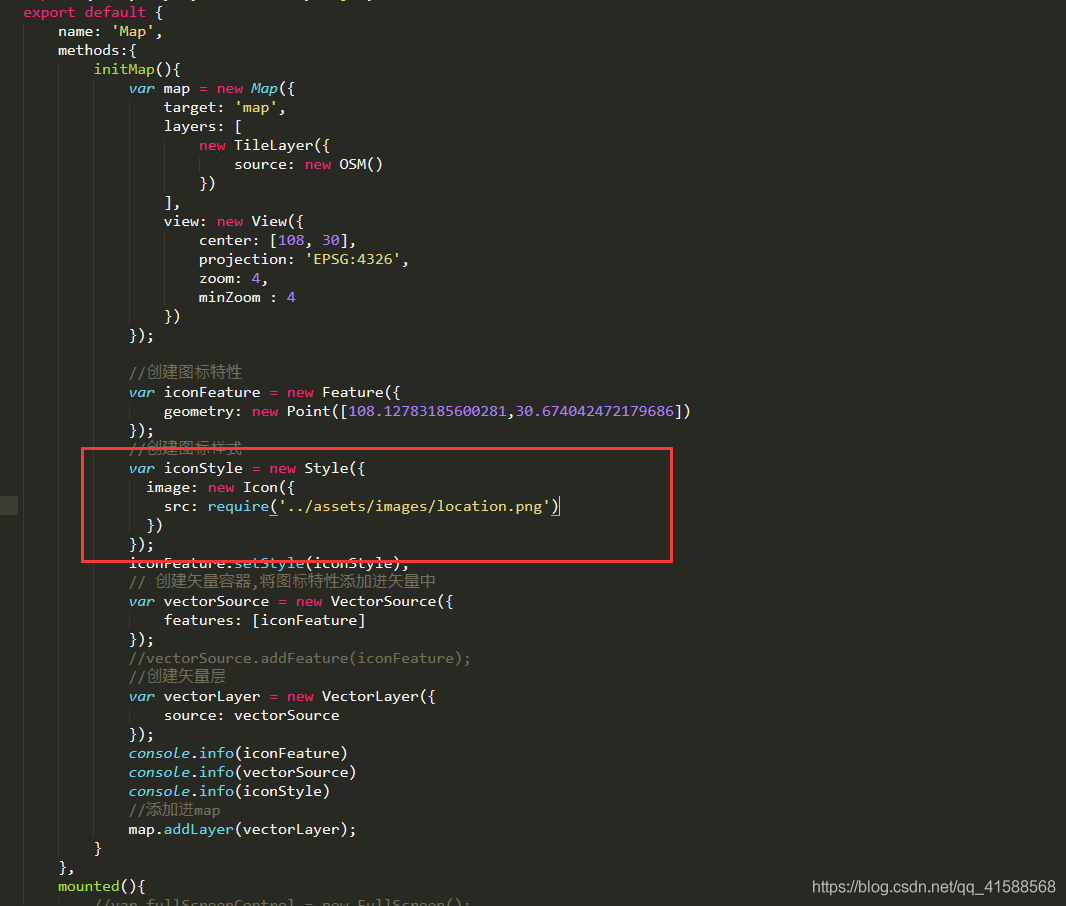Click 'var iconFeature = new Feature({' line
The height and width of the screenshot is (906, 1066).
pos(264,392)
